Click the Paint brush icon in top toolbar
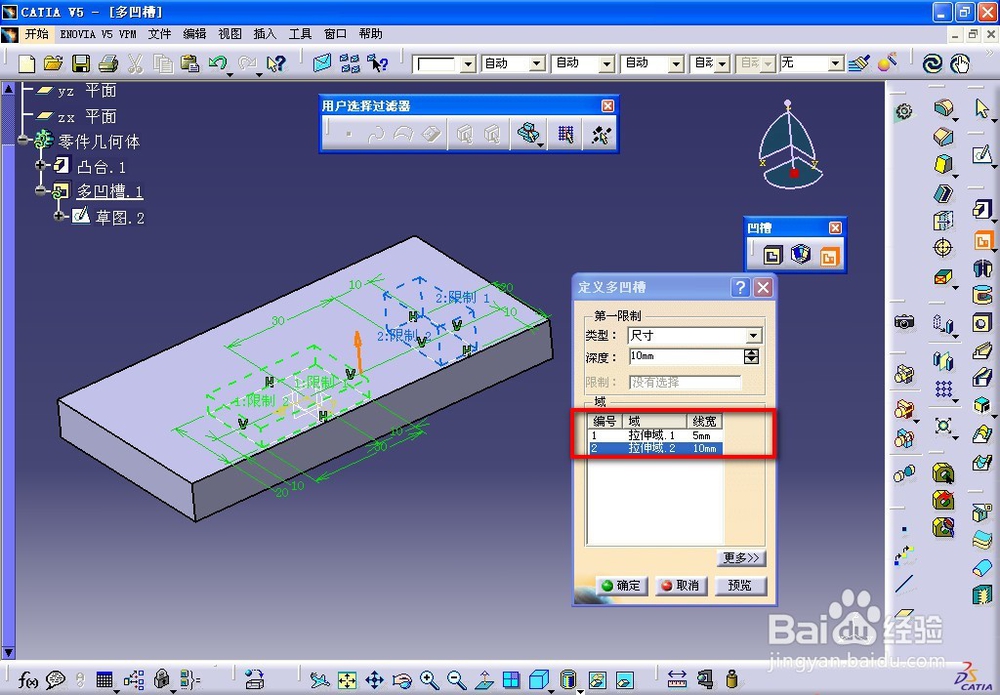This screenshot has height=695, width=1000. click(860, 63)
